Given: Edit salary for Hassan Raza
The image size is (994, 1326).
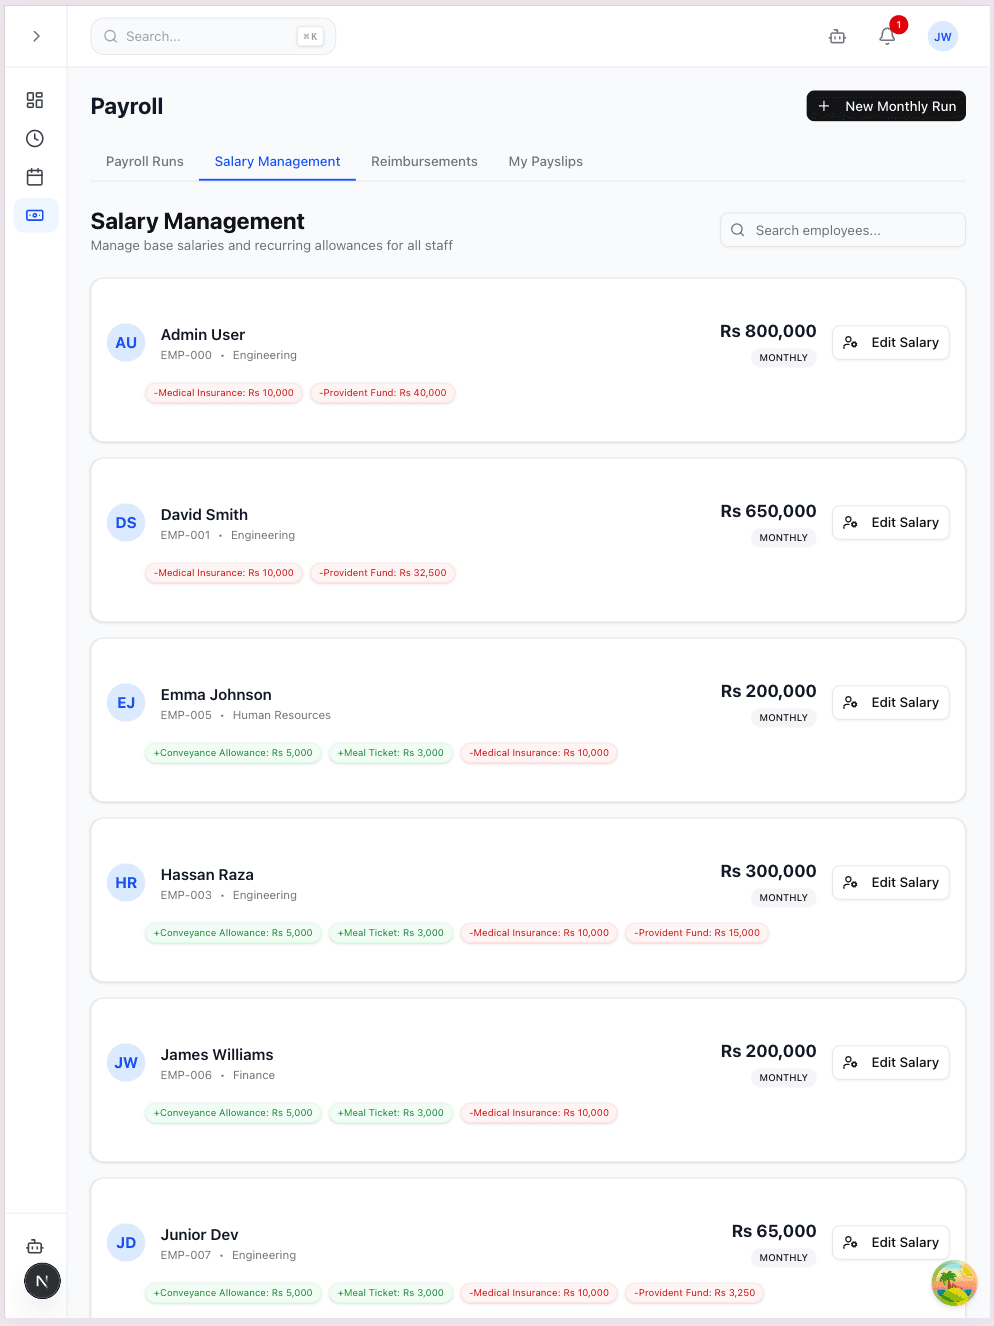Looking at the screenshot, I should 890,882.
